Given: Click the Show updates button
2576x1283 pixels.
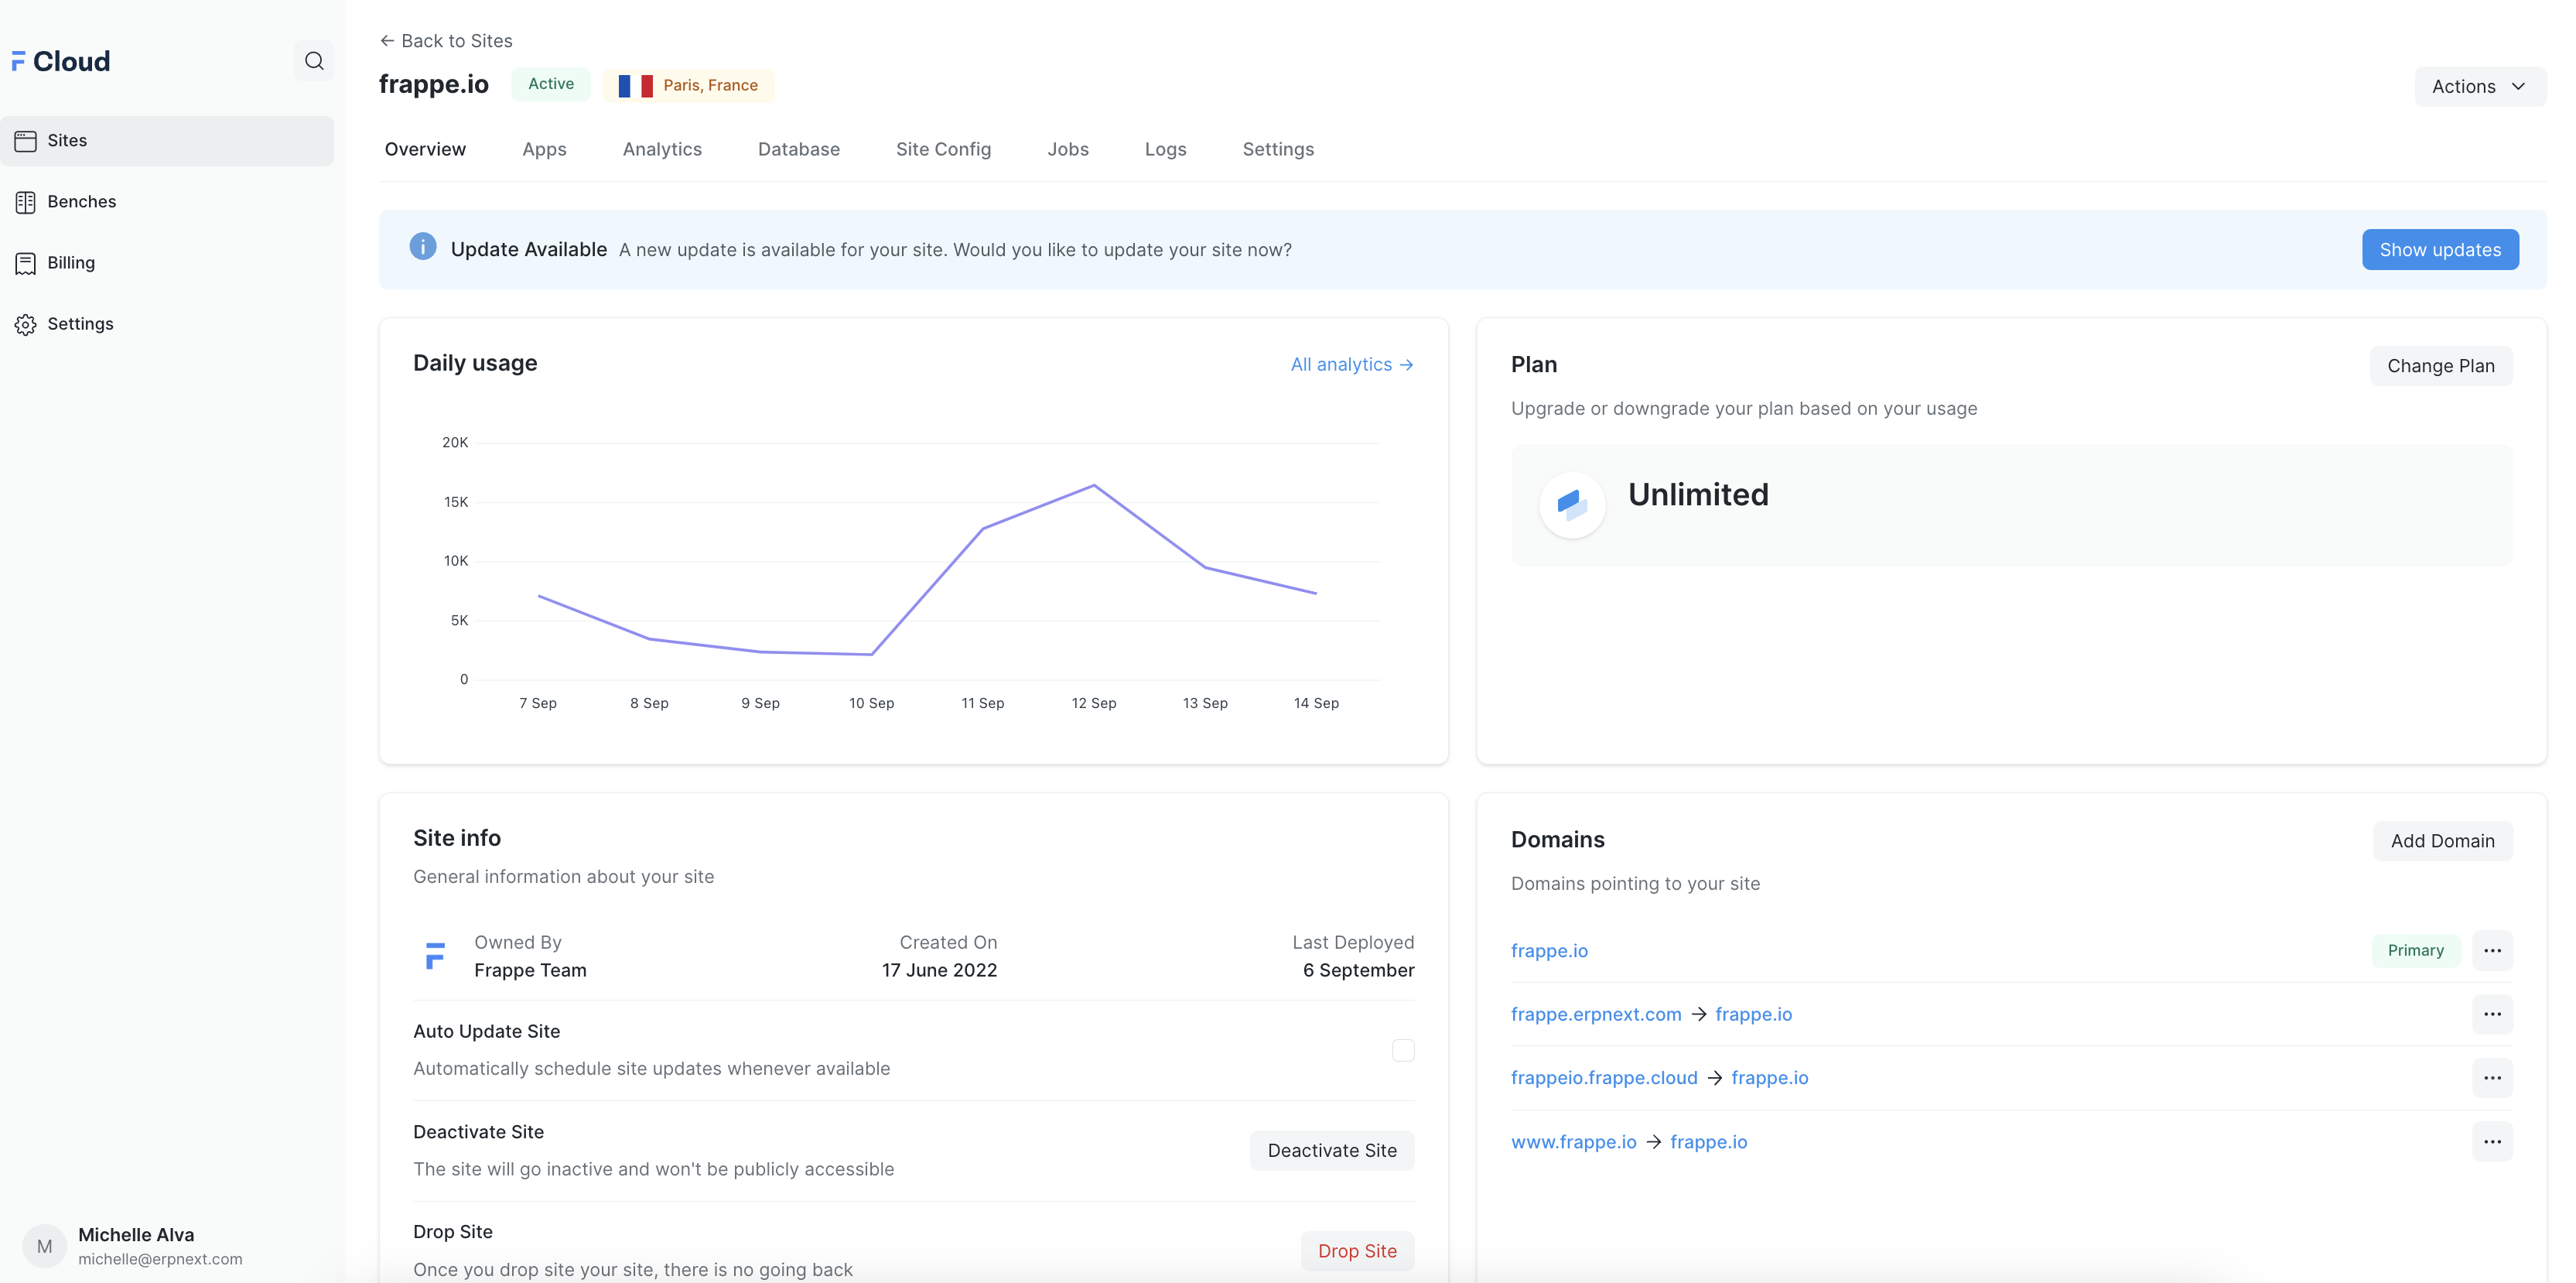Looking at the screenshot, I should point(2440,250).
